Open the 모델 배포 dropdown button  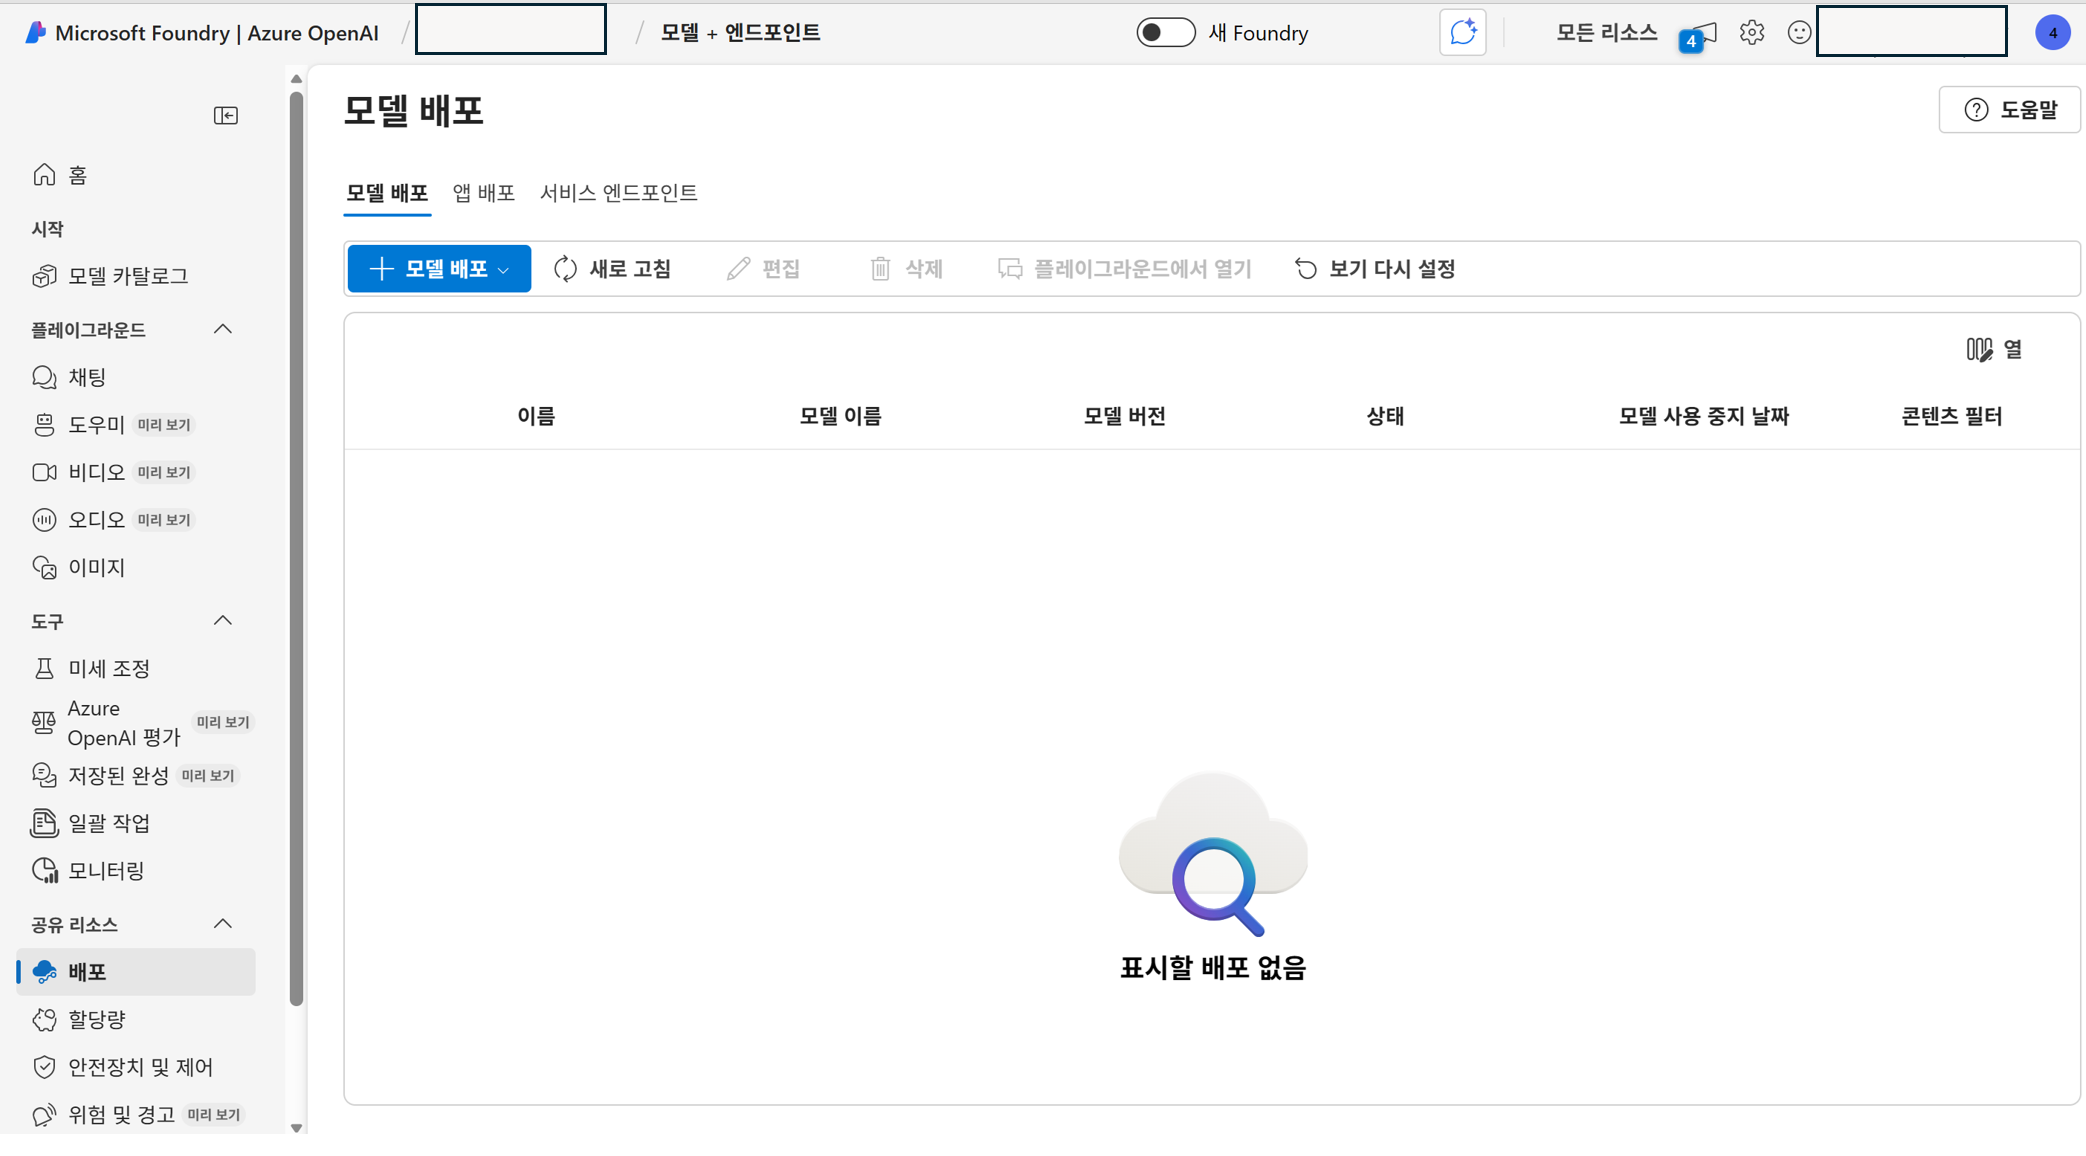pyautogui.click(x=439, y=269)
